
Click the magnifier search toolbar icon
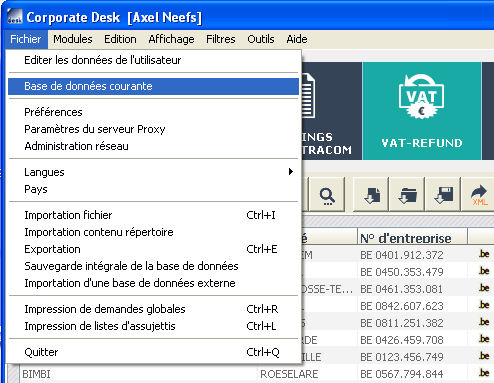327,195
